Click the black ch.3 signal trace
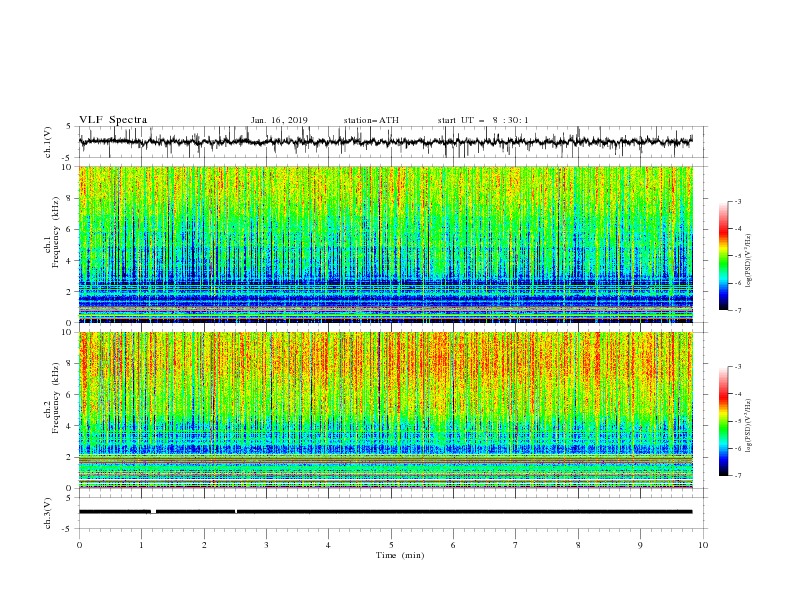This screenshot has width=792, height=612. (385, 512)
